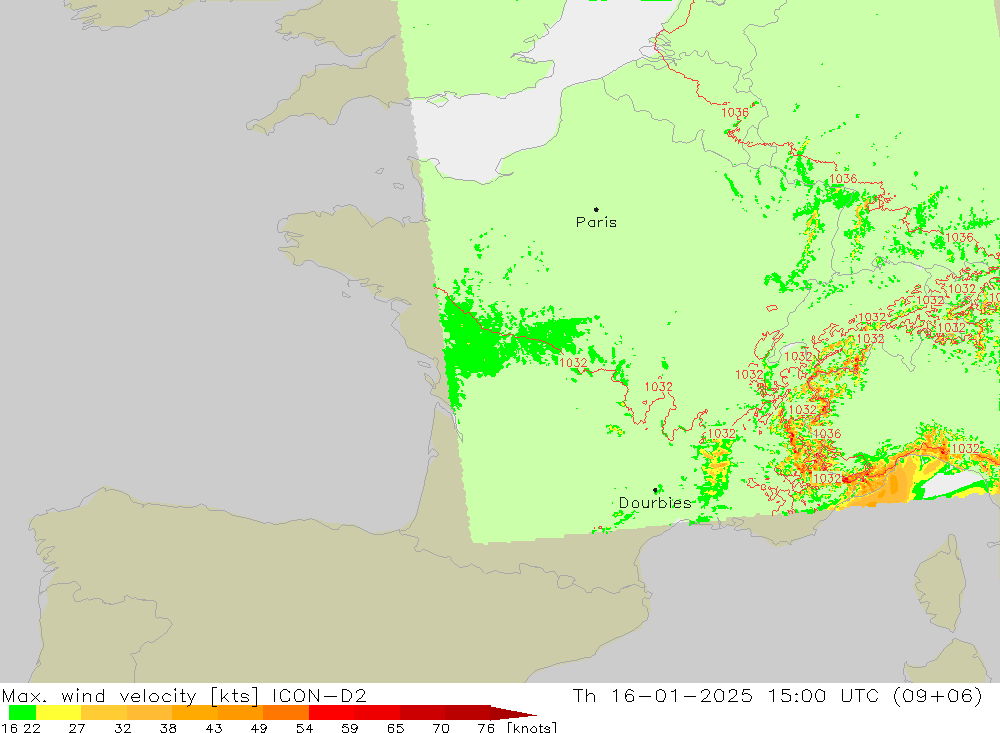Click the ICON-D2 model name text
The width and height of the screenshot is (1000, 733).
pyautogui.click(x=319, y=695)
